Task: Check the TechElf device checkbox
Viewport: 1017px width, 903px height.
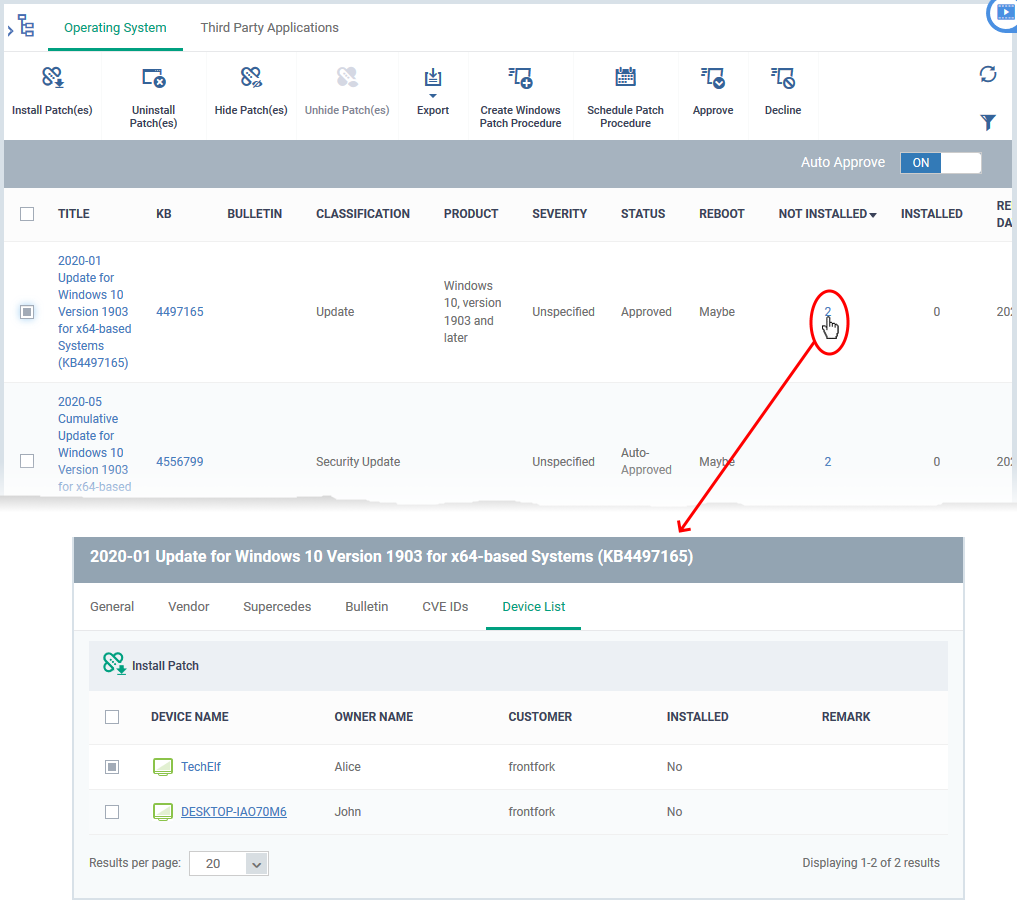Action: pyautogui.click(x=112, y=767)
